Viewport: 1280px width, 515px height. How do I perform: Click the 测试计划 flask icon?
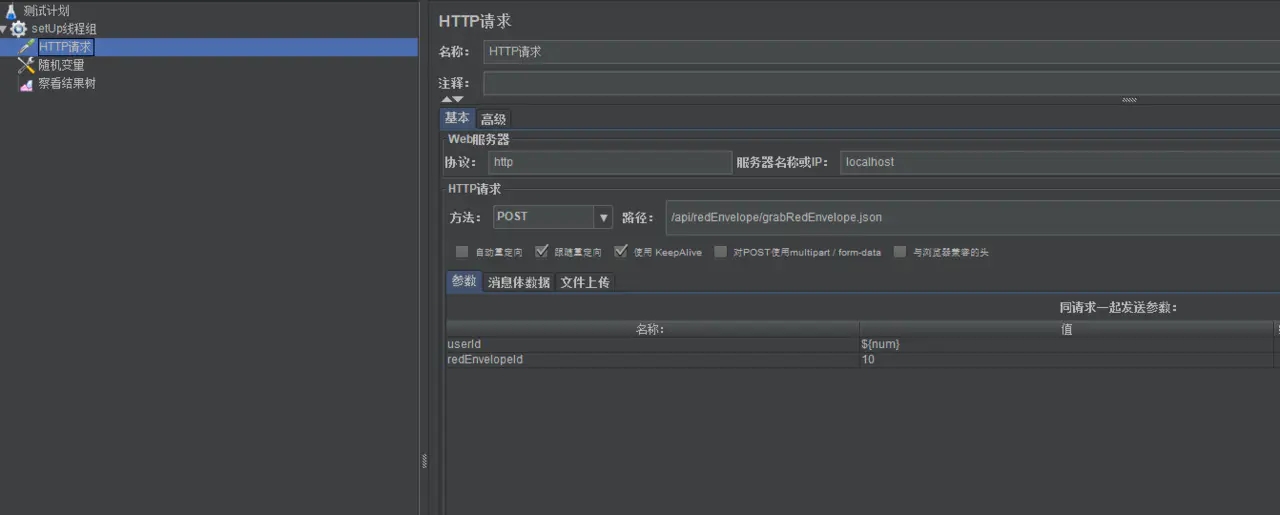(12, 11)
